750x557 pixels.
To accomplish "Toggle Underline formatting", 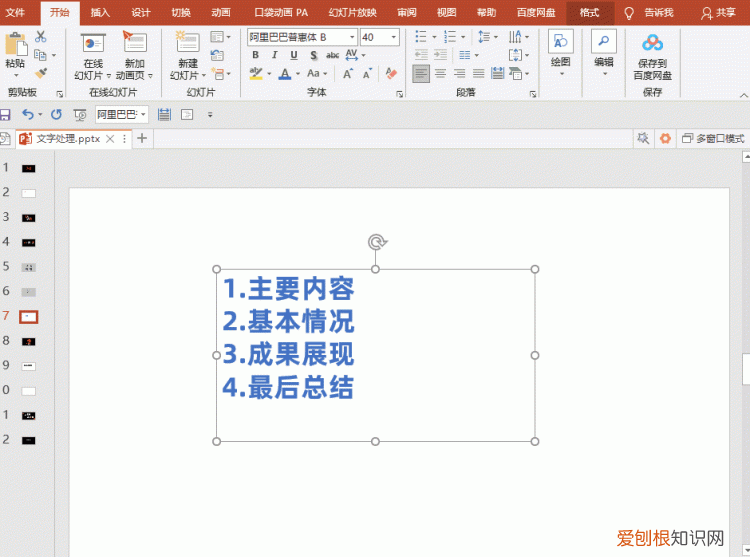I will [x=294, y=55].
